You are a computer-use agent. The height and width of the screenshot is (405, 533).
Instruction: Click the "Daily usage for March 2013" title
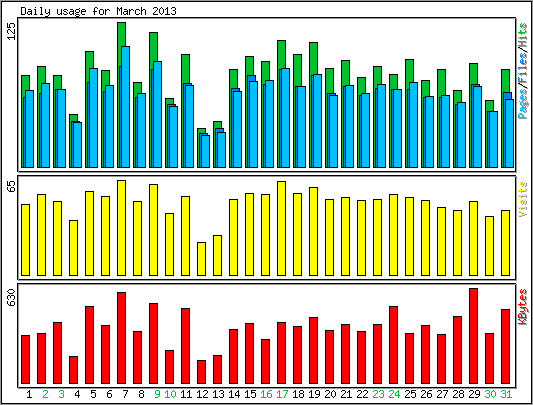point(99,12)
